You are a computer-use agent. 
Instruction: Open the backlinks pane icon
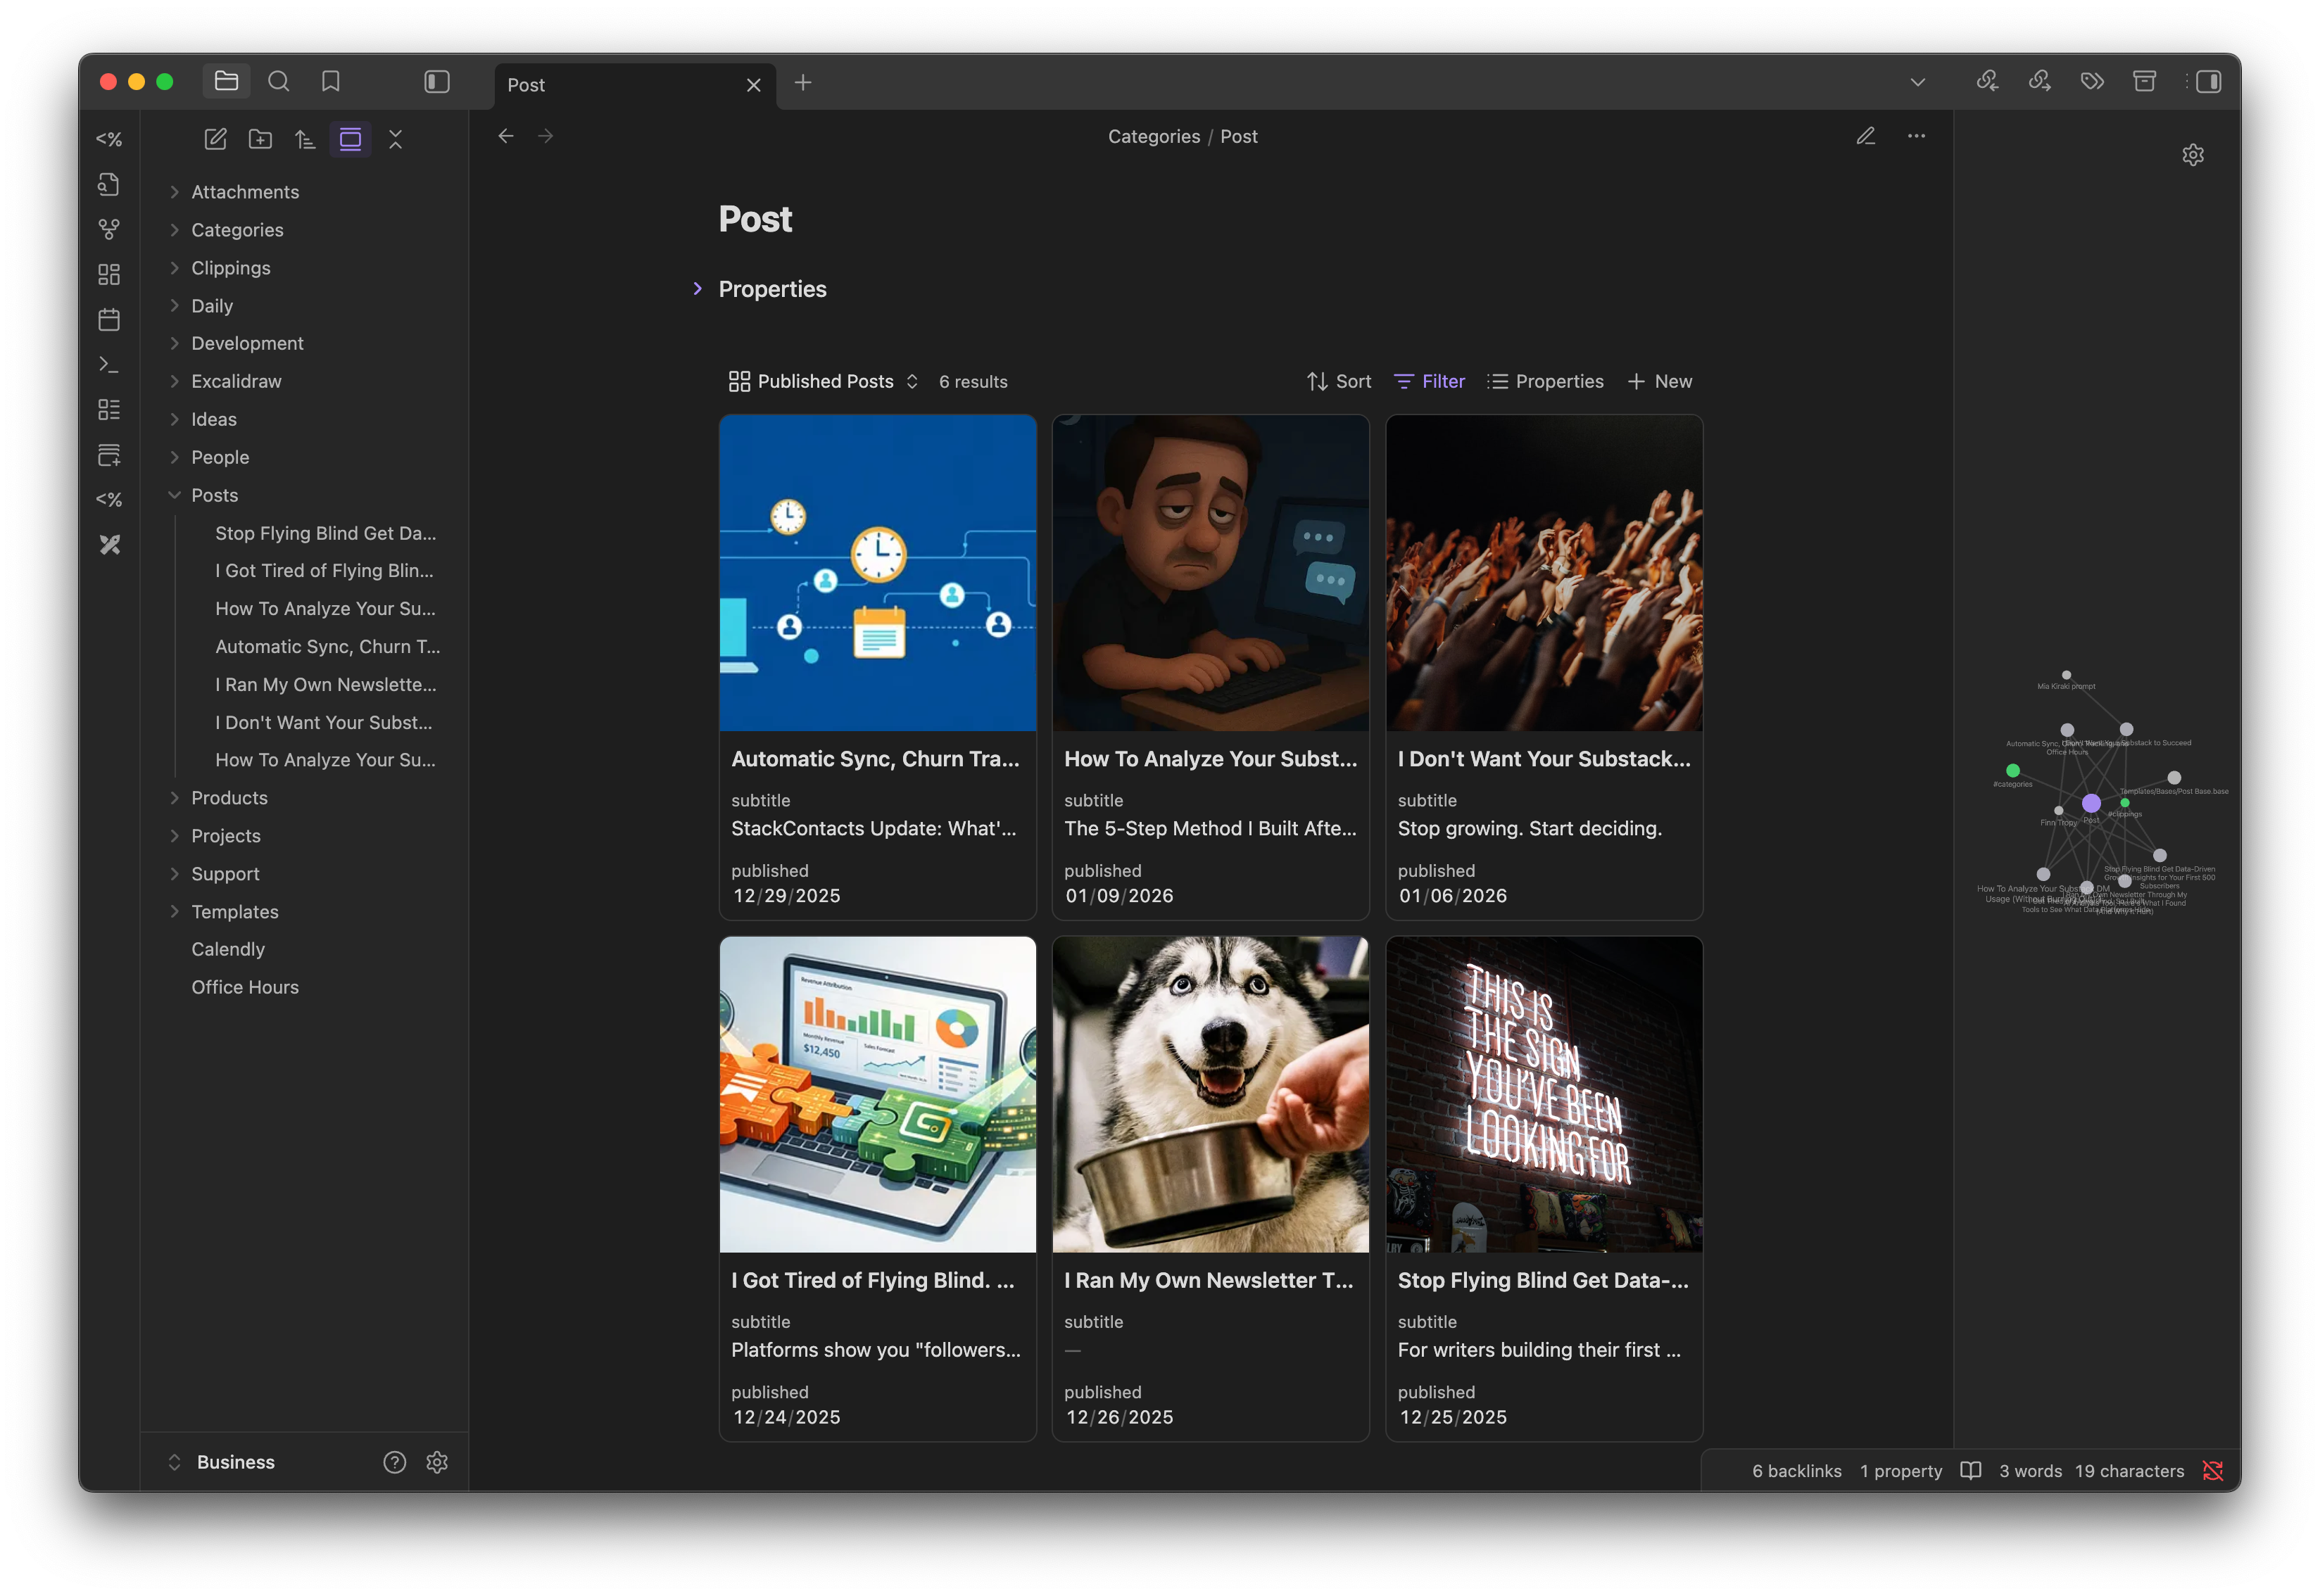1987,82
